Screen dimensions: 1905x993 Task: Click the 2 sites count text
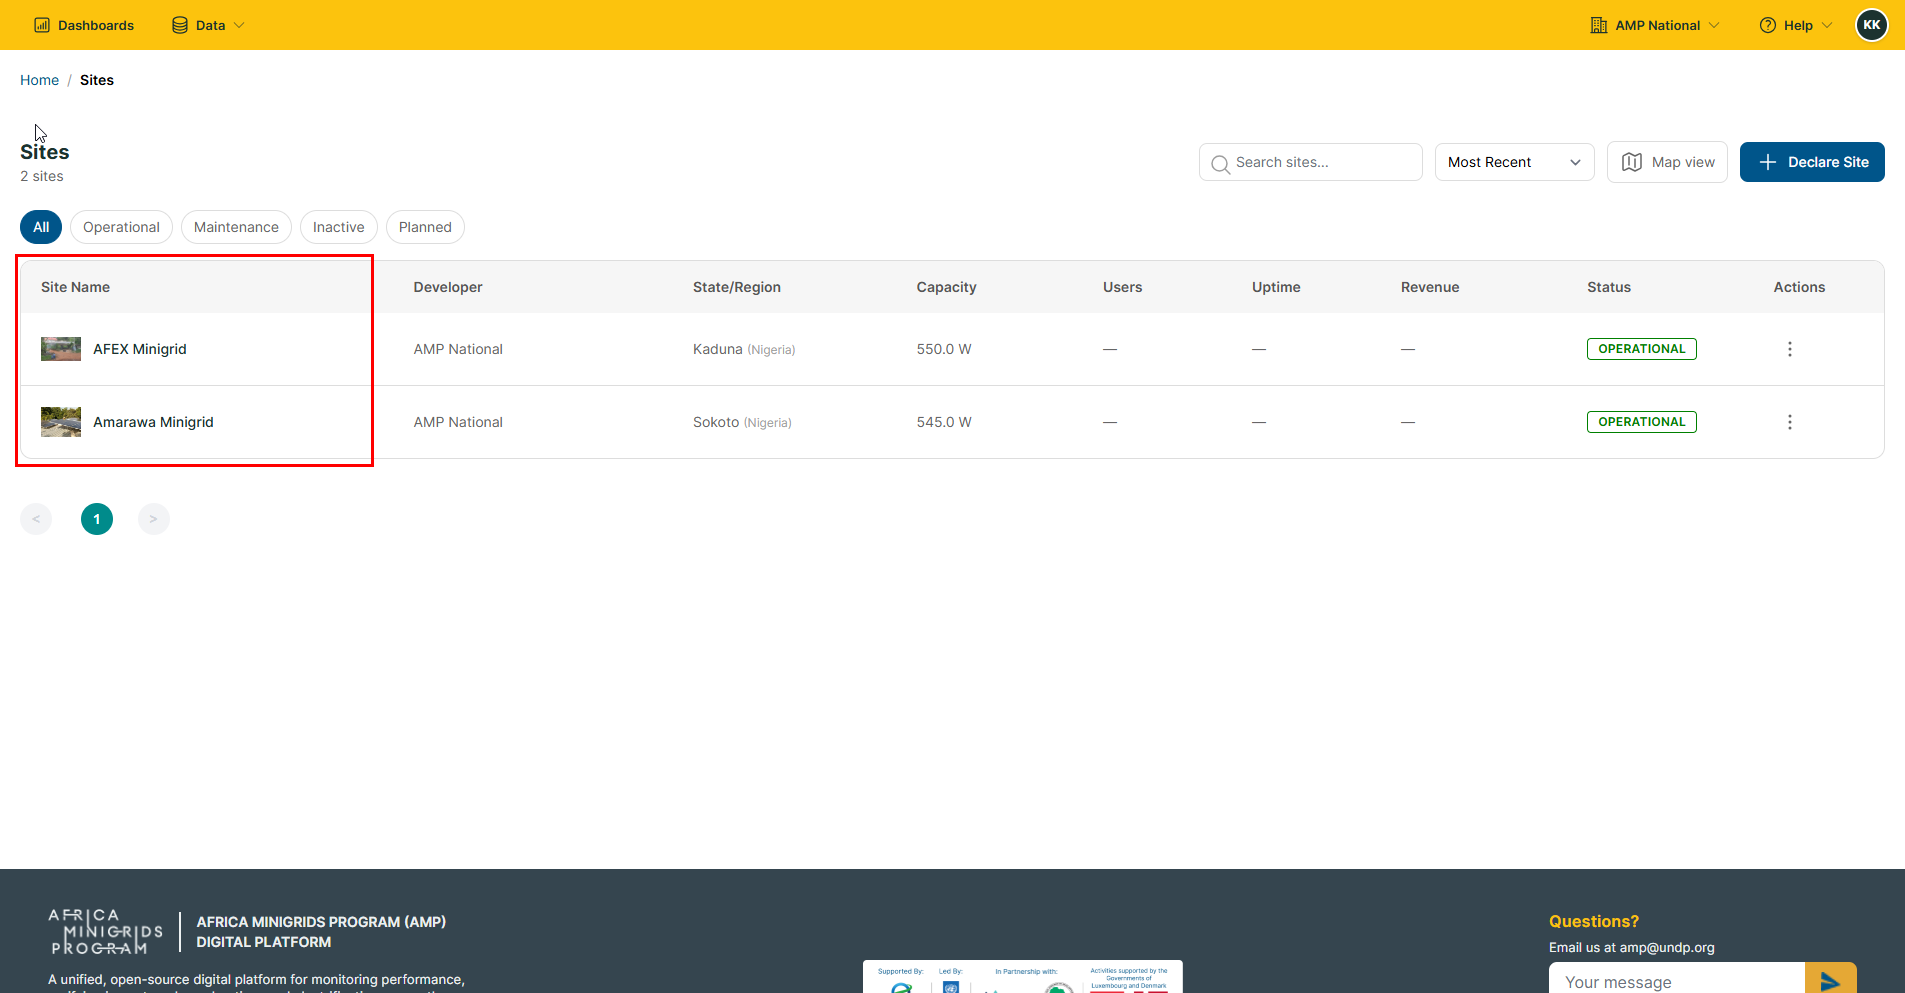pyautogui.click(x=42, y=176)
